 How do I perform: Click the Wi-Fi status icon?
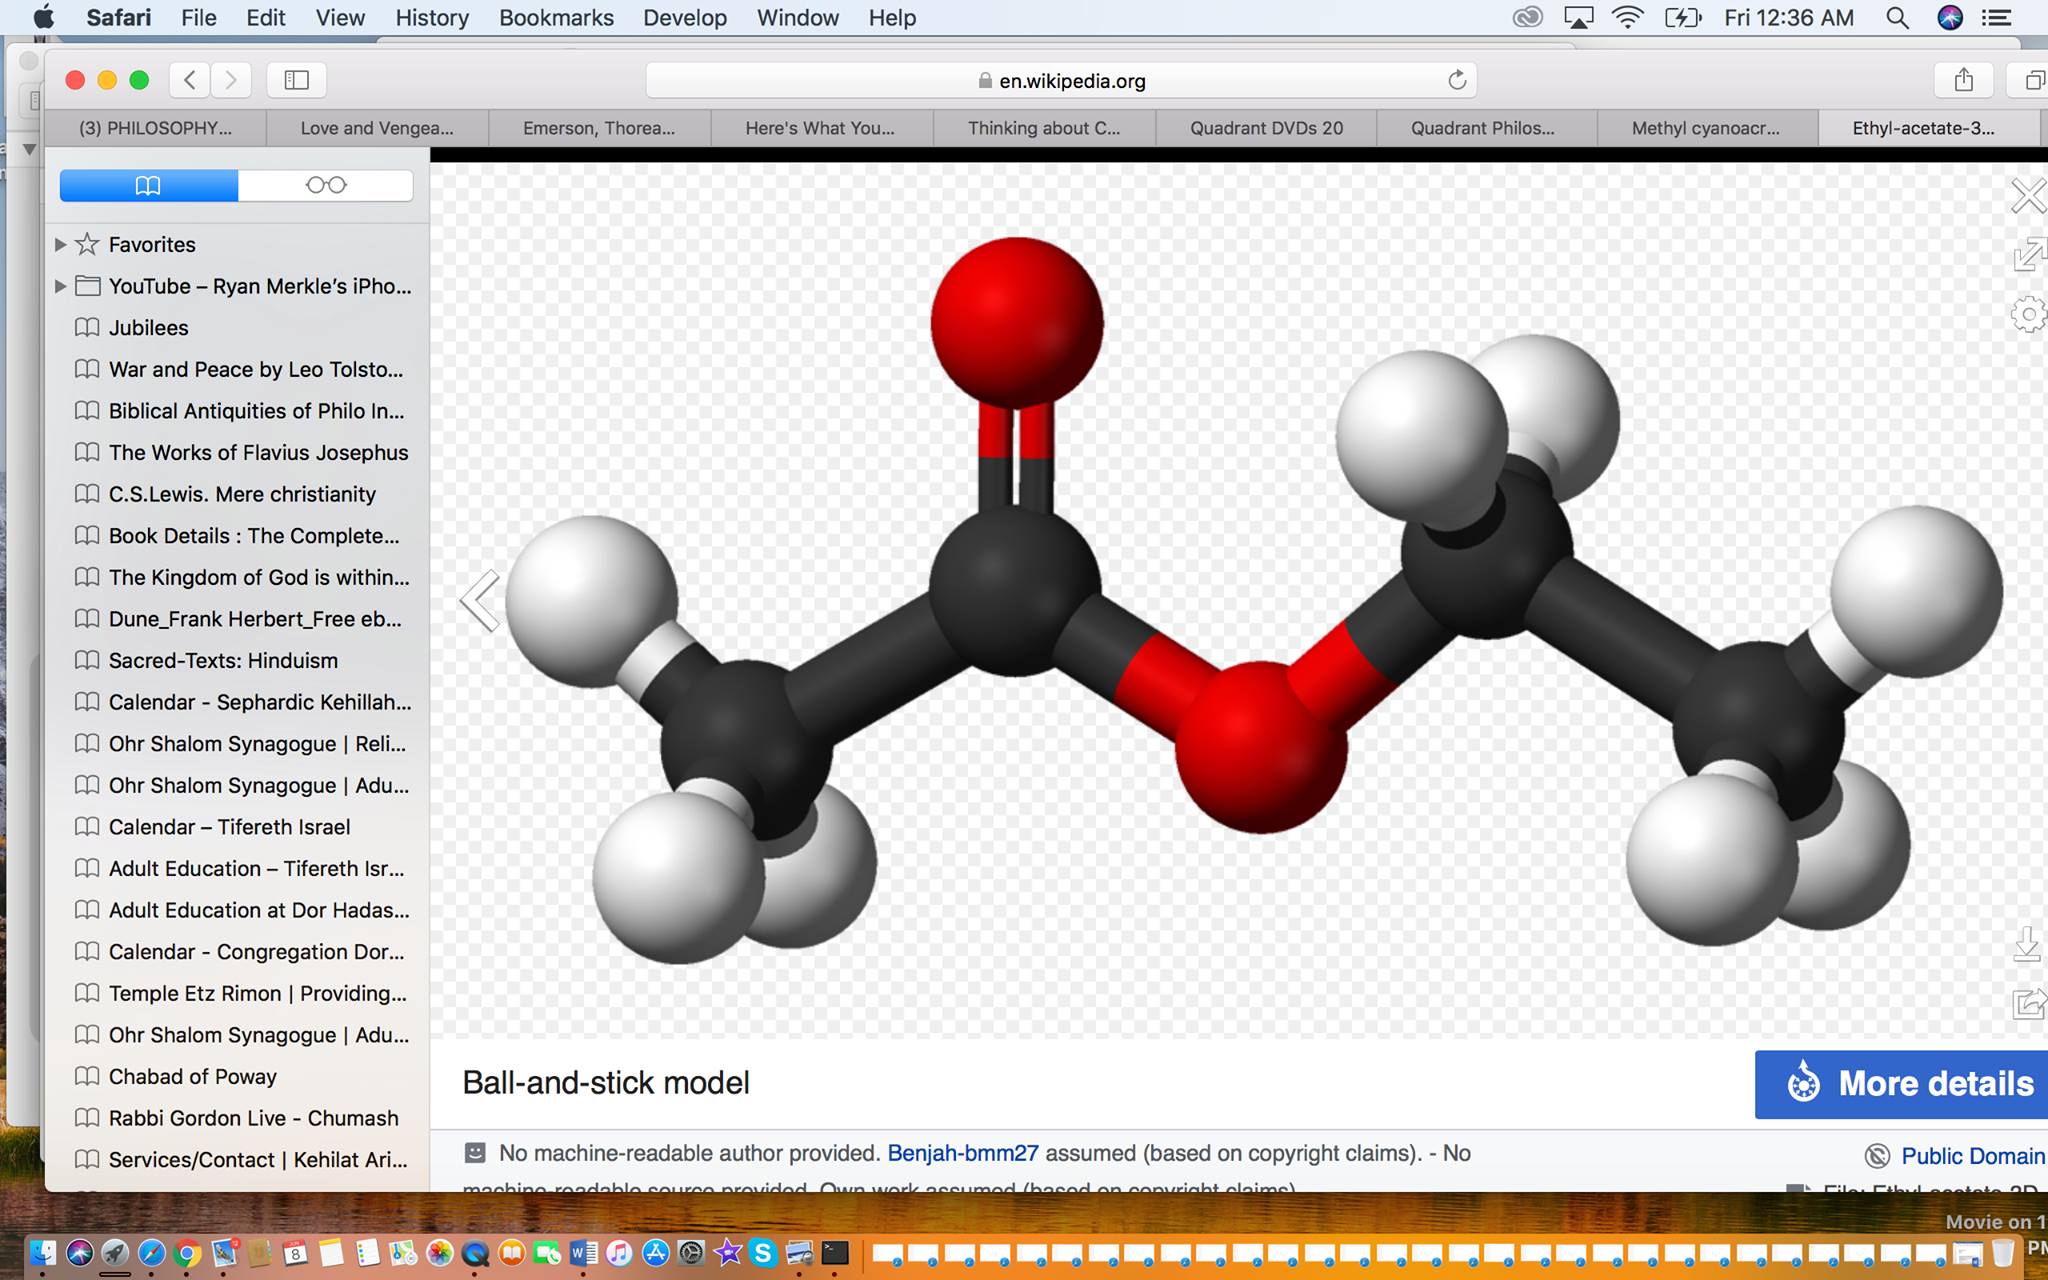[x=1628, y=18]
